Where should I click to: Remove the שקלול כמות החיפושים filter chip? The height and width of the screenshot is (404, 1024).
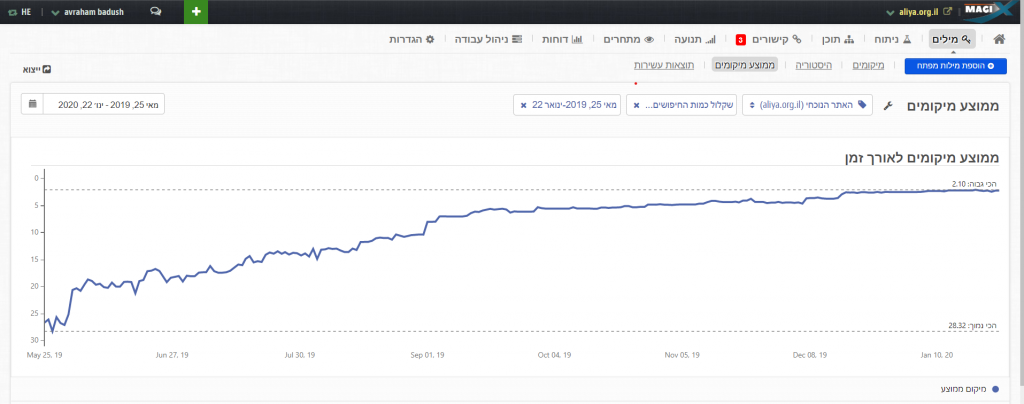point(637,105)
